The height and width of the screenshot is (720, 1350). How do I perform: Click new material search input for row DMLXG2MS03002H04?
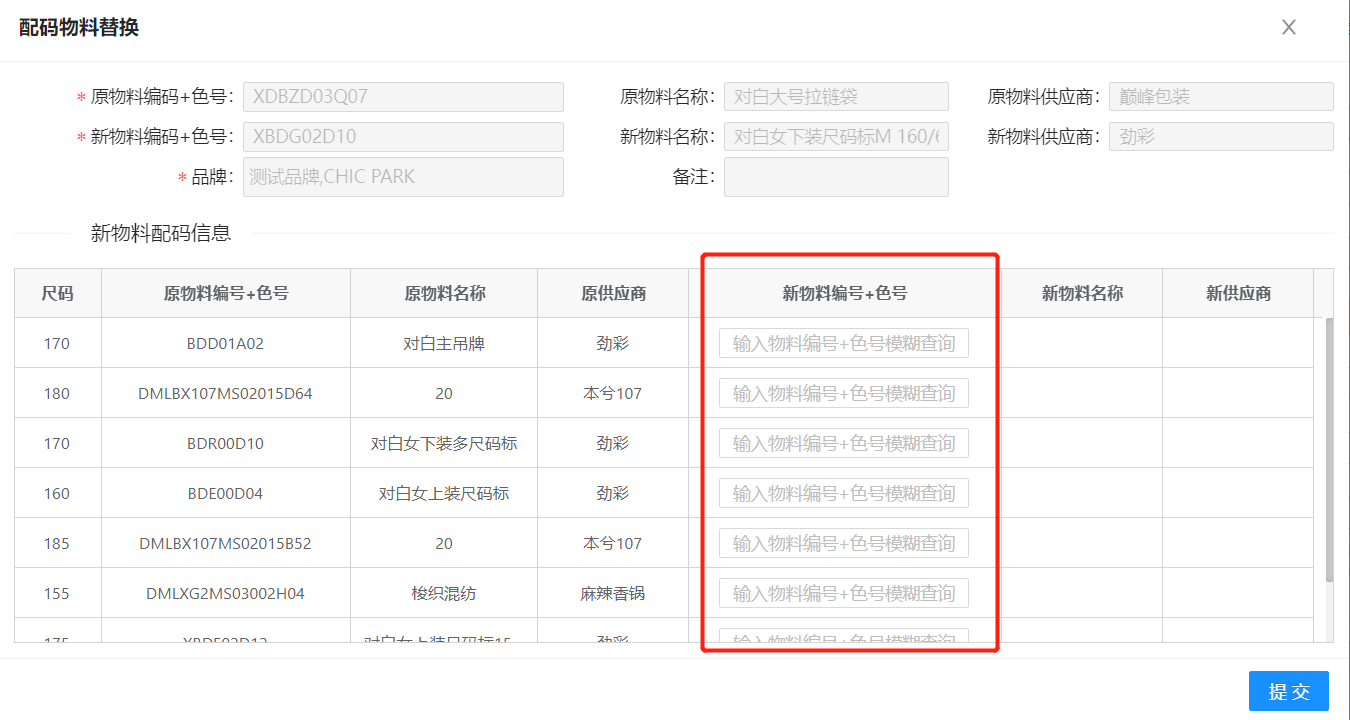[843, 594]
